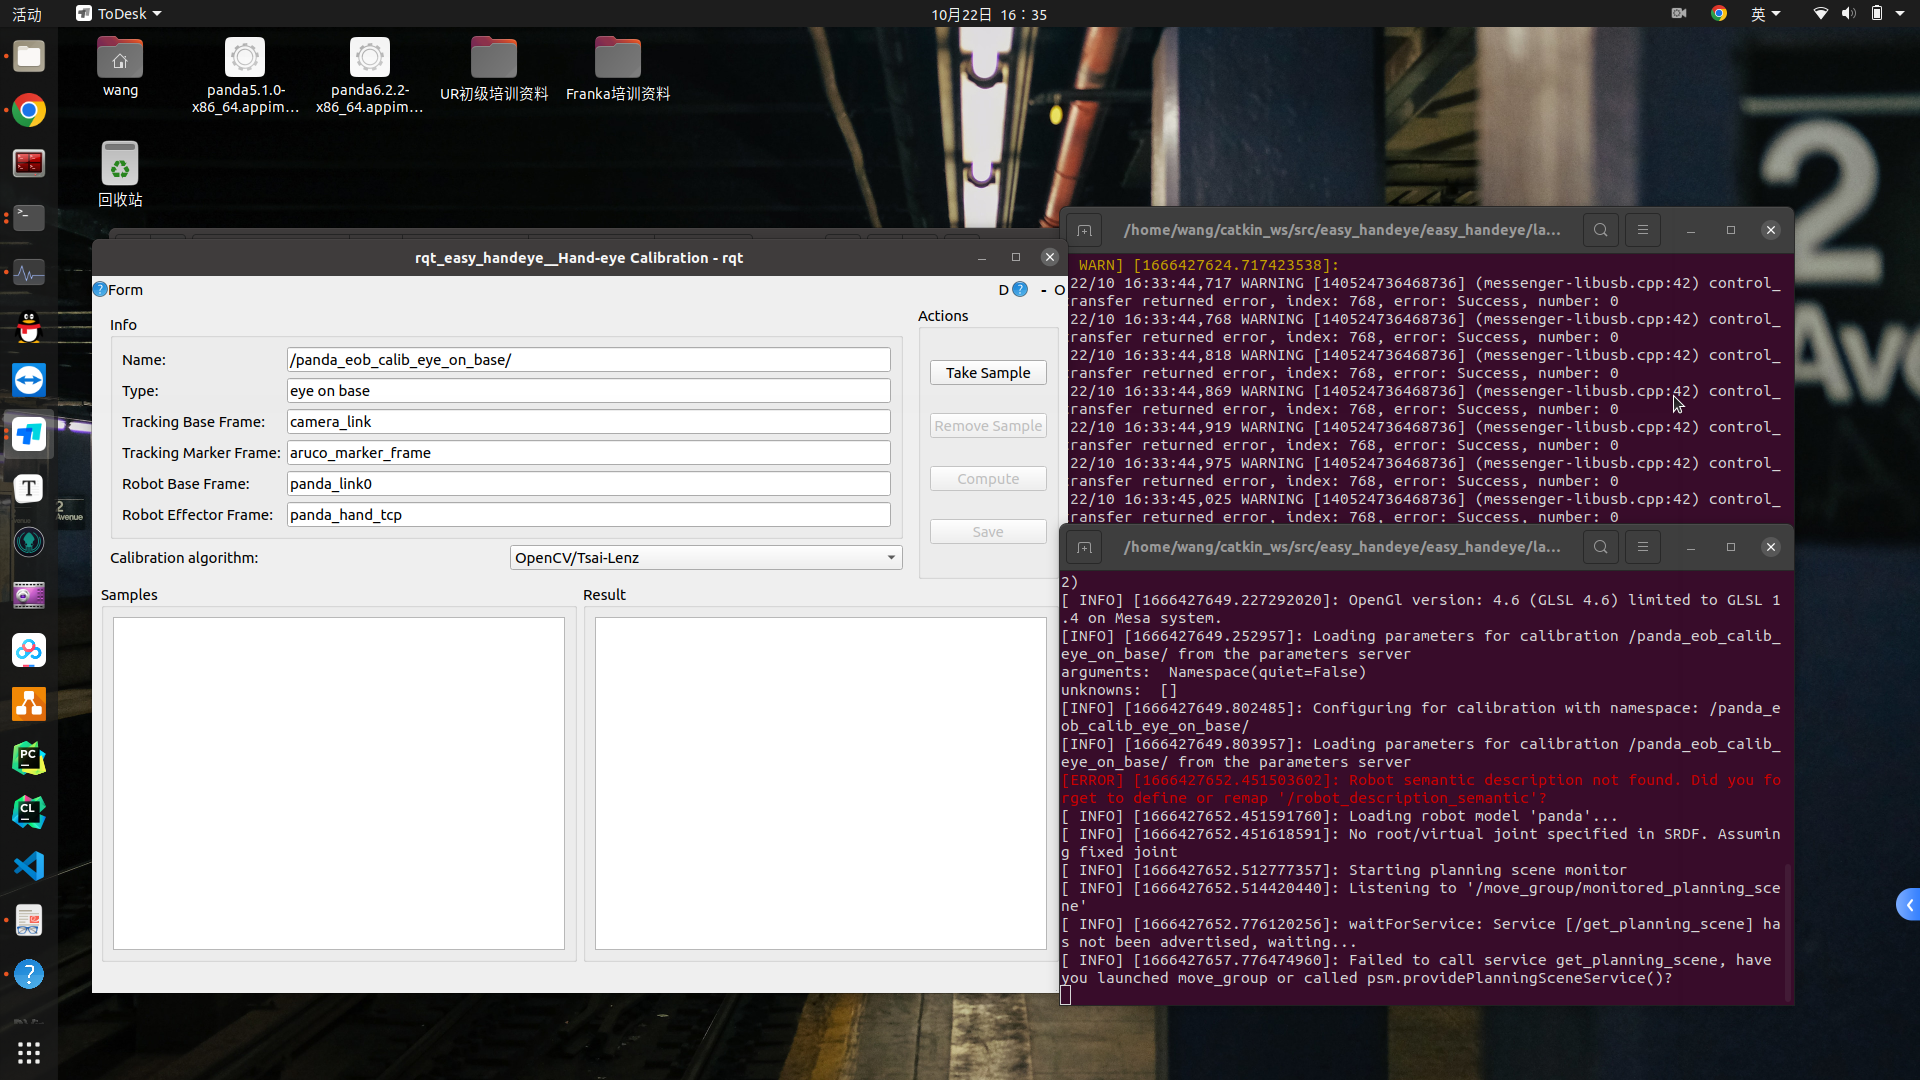Launch Google Chrome from dock
The width and height of the screenshot is (1920, 1080).
point(29,110)
